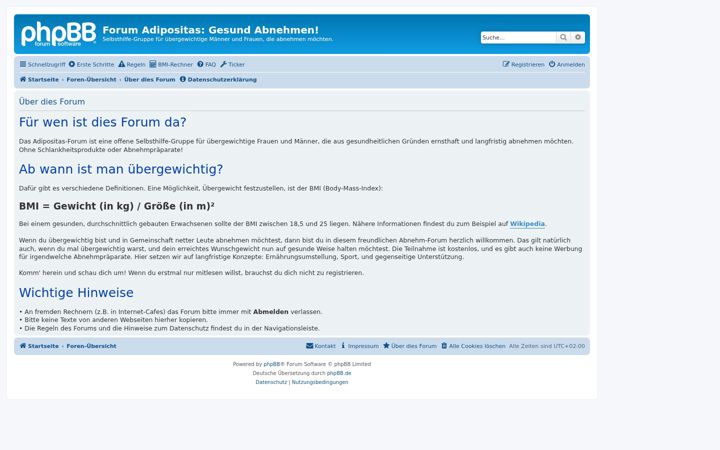The image size is (720, 450).
Task: Open the phpBB.de translation link
Action: point(339,373)
